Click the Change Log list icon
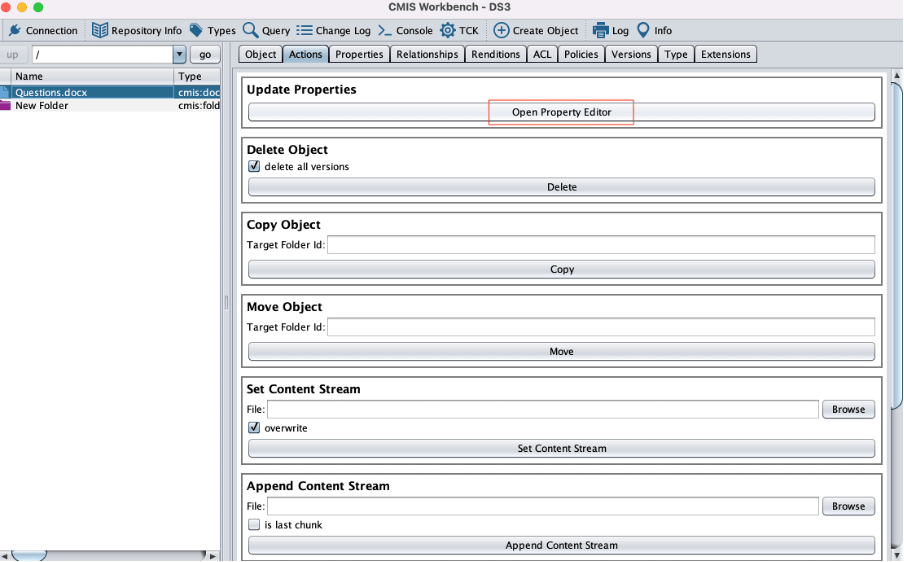The image size is (904, 562). 304,30
